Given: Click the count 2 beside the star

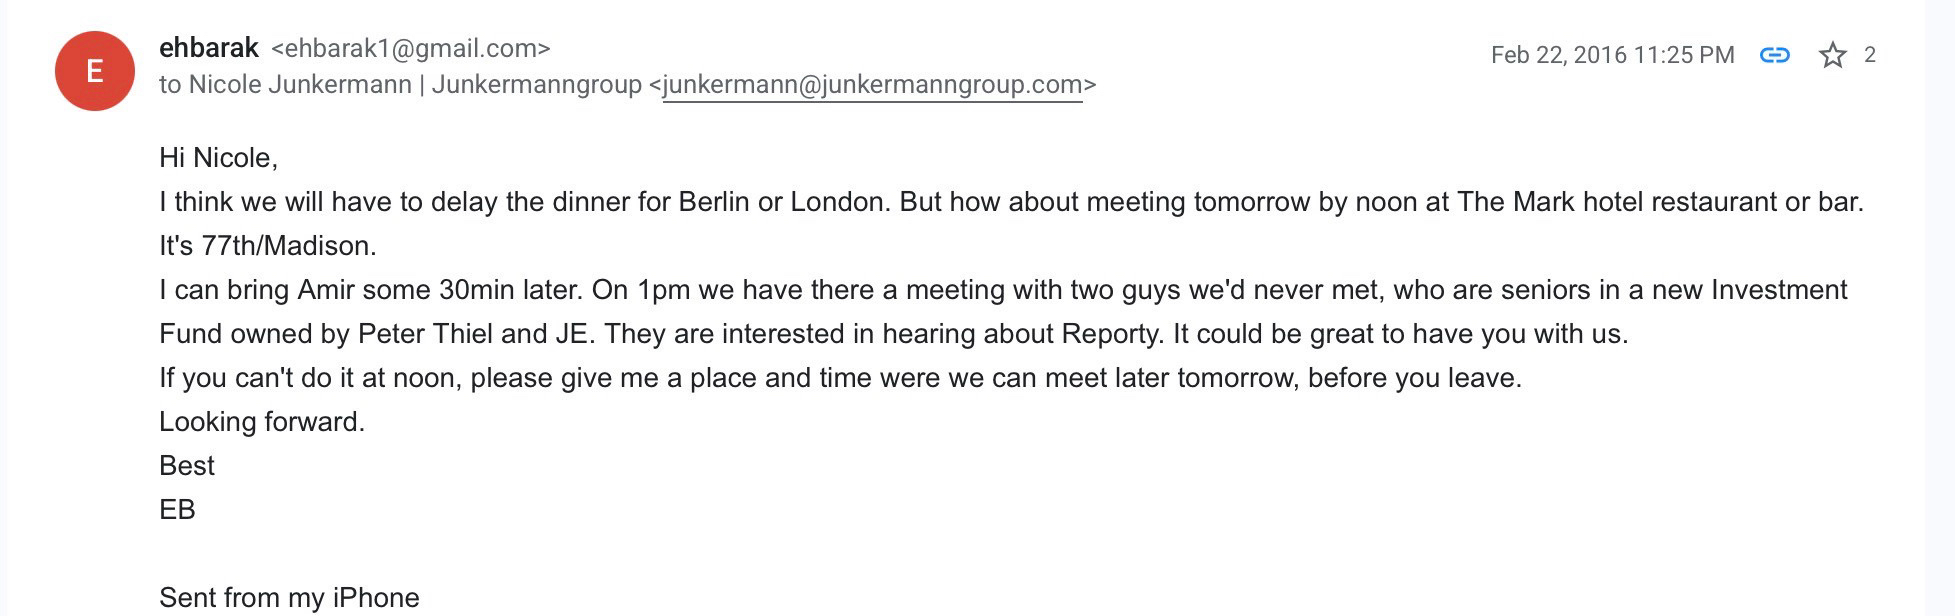Looking at the screenshot, I should (x=1869, y=55).
